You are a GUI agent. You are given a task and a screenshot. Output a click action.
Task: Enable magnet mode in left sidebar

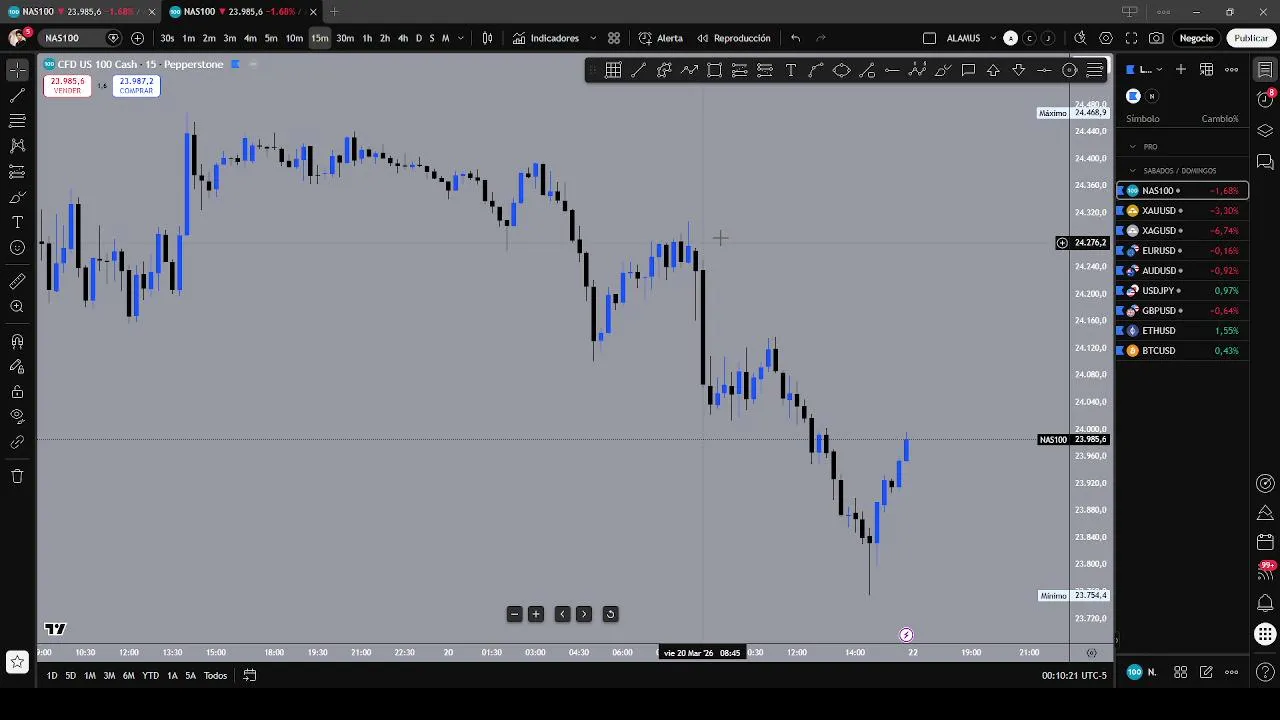pos(17,341)
